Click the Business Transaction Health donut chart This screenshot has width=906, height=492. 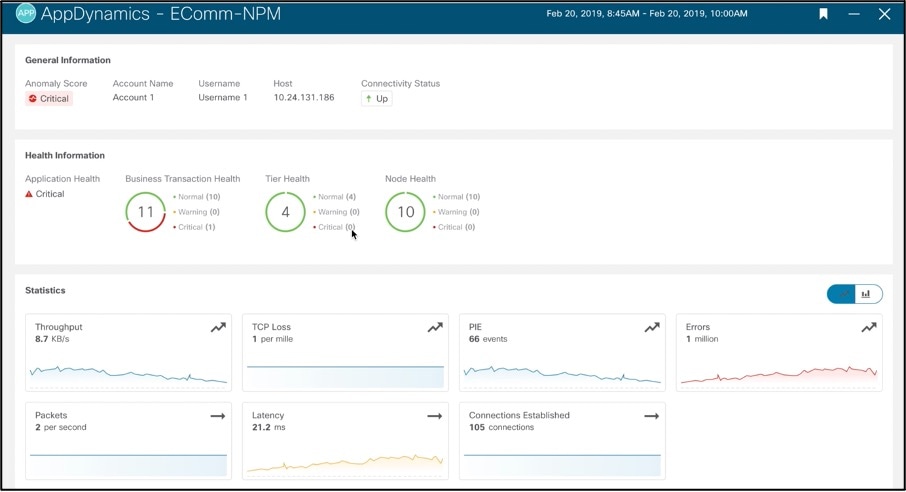click(x=146, y=212)
